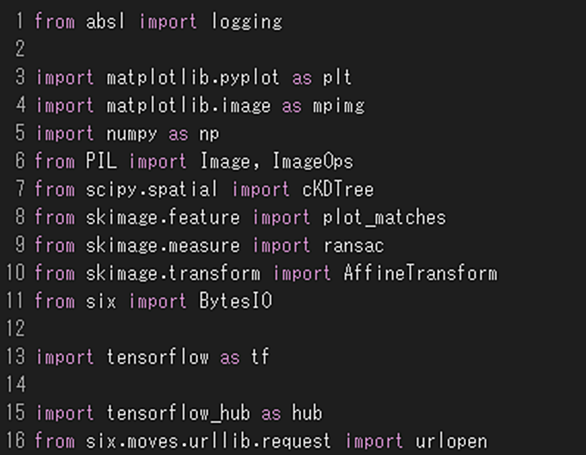Click tensorflow on line 13
The height and width of the screenshot is (455, 586).
pos(157,357)
